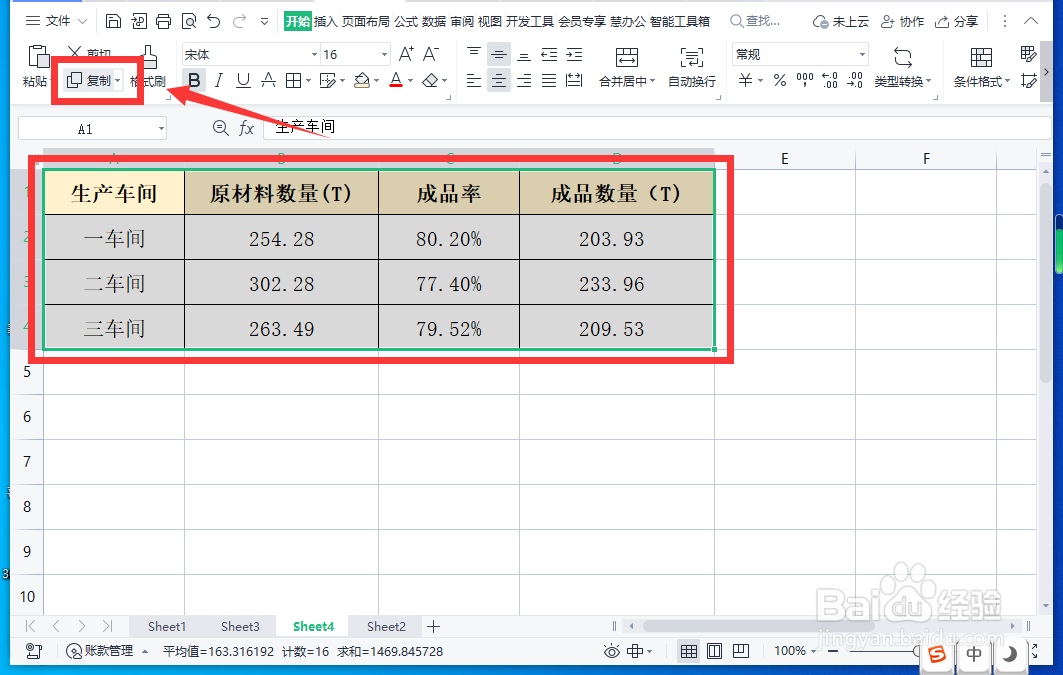Click the Save icon in quick access bar
1063x675 pixels.
(x=113, y=22)
